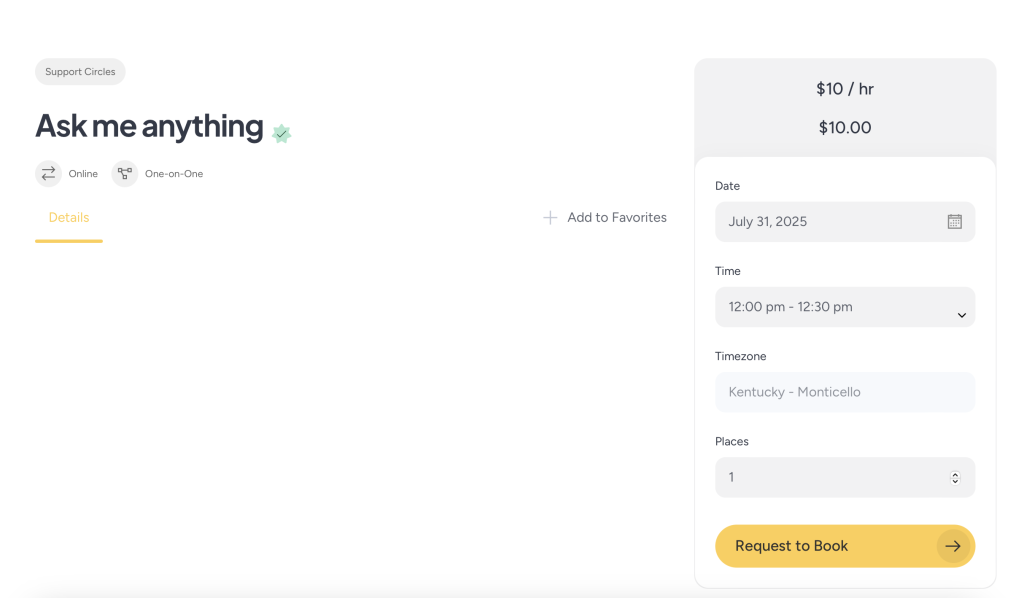Click the One-on-One network icon
1024x598 pixels.
125,174
